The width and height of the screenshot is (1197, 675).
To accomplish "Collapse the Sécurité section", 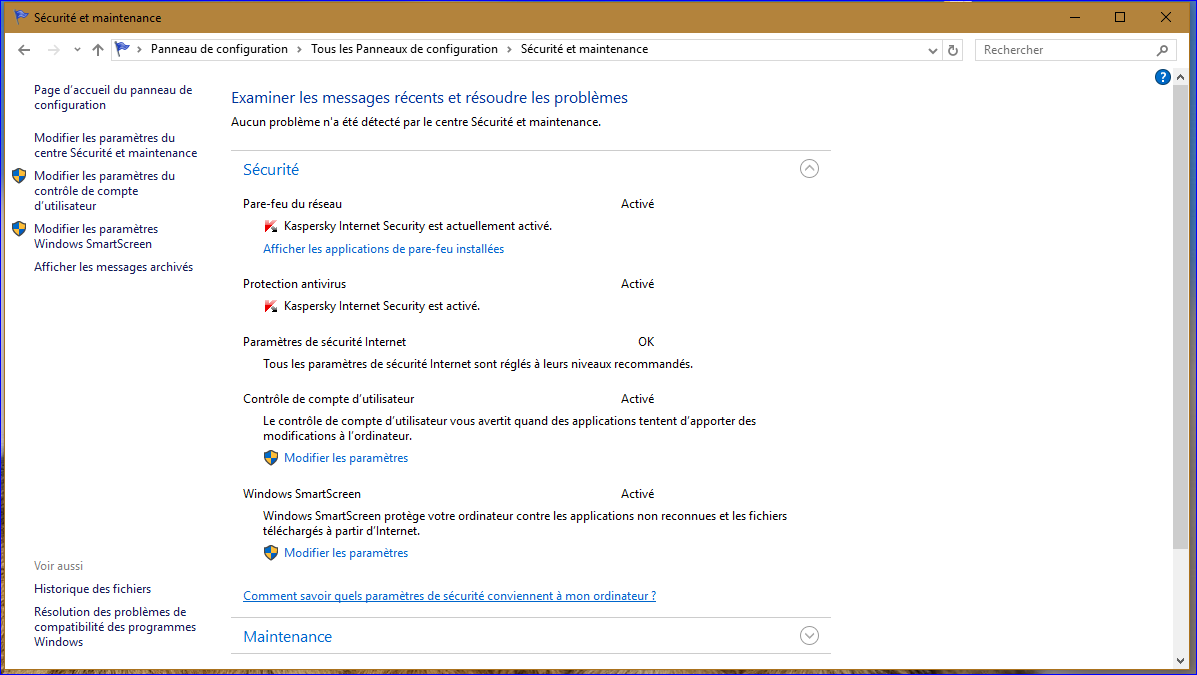I will pos(809,169).
